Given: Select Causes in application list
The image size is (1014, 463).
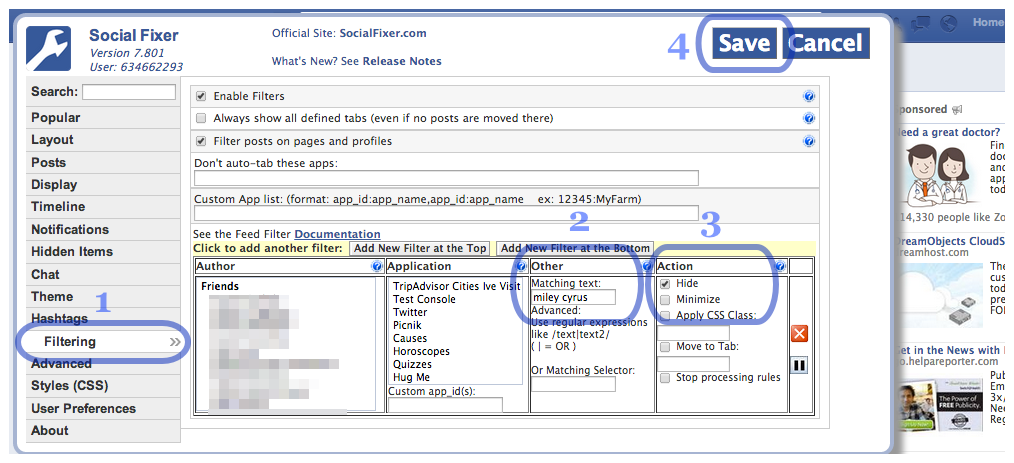Looking at the screenshot, I should click(410, 338).
